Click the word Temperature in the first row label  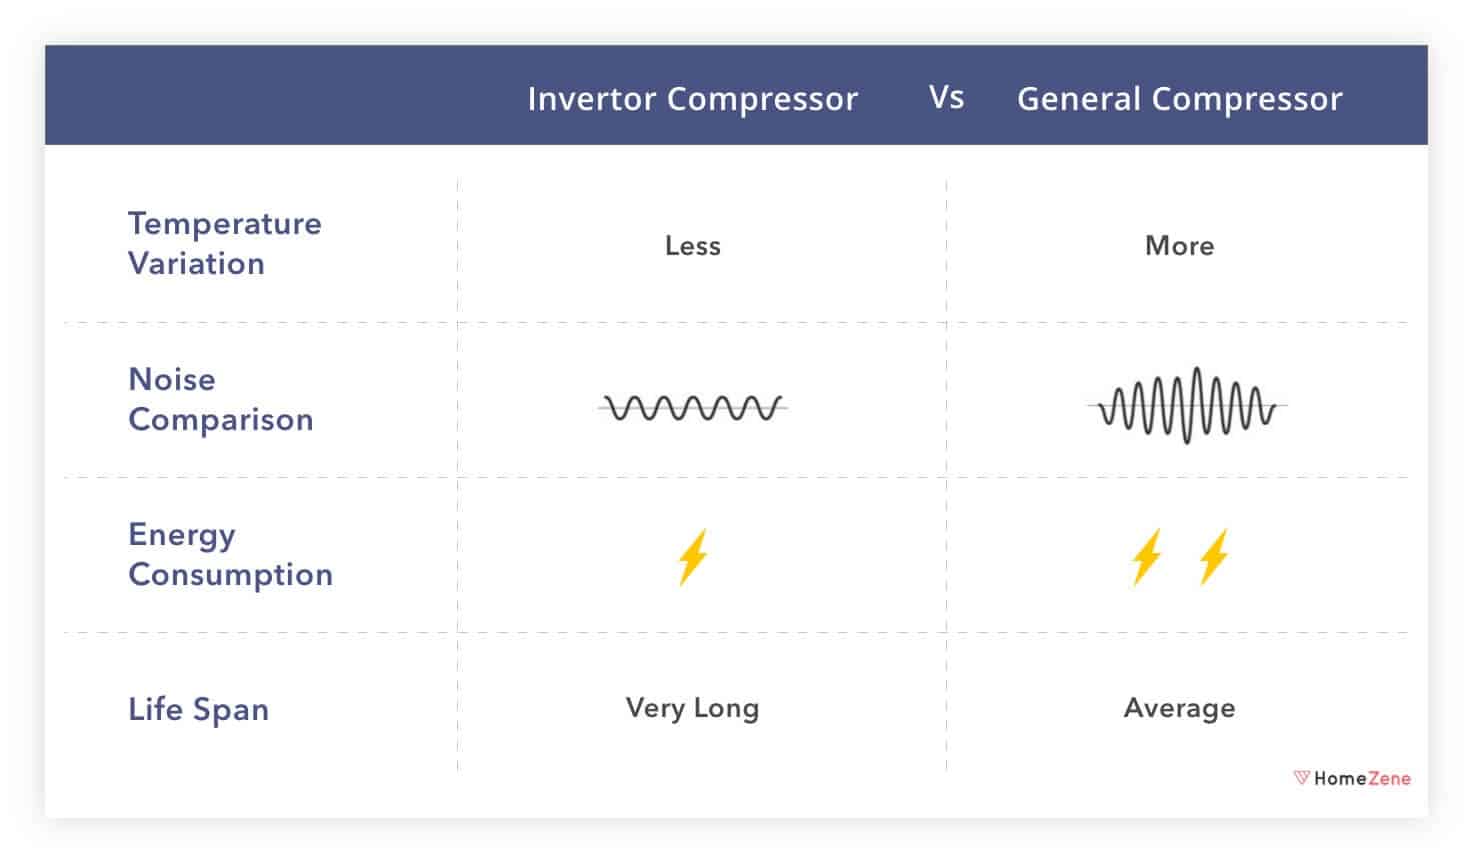point(225,223)
